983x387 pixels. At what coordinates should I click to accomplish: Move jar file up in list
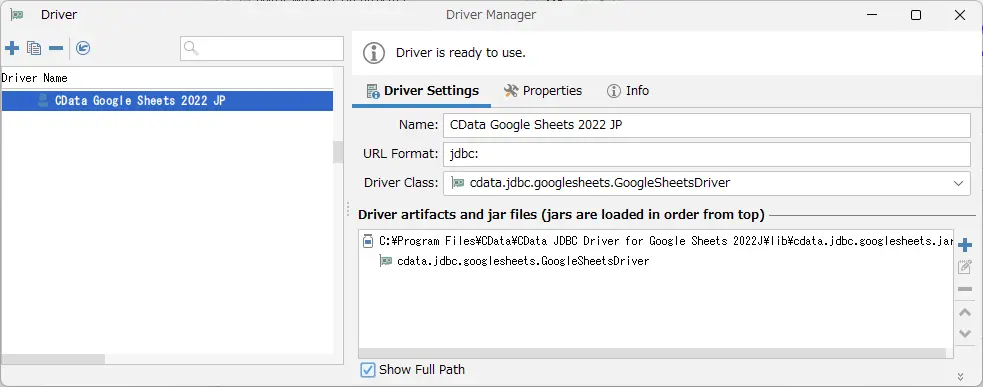965,312
